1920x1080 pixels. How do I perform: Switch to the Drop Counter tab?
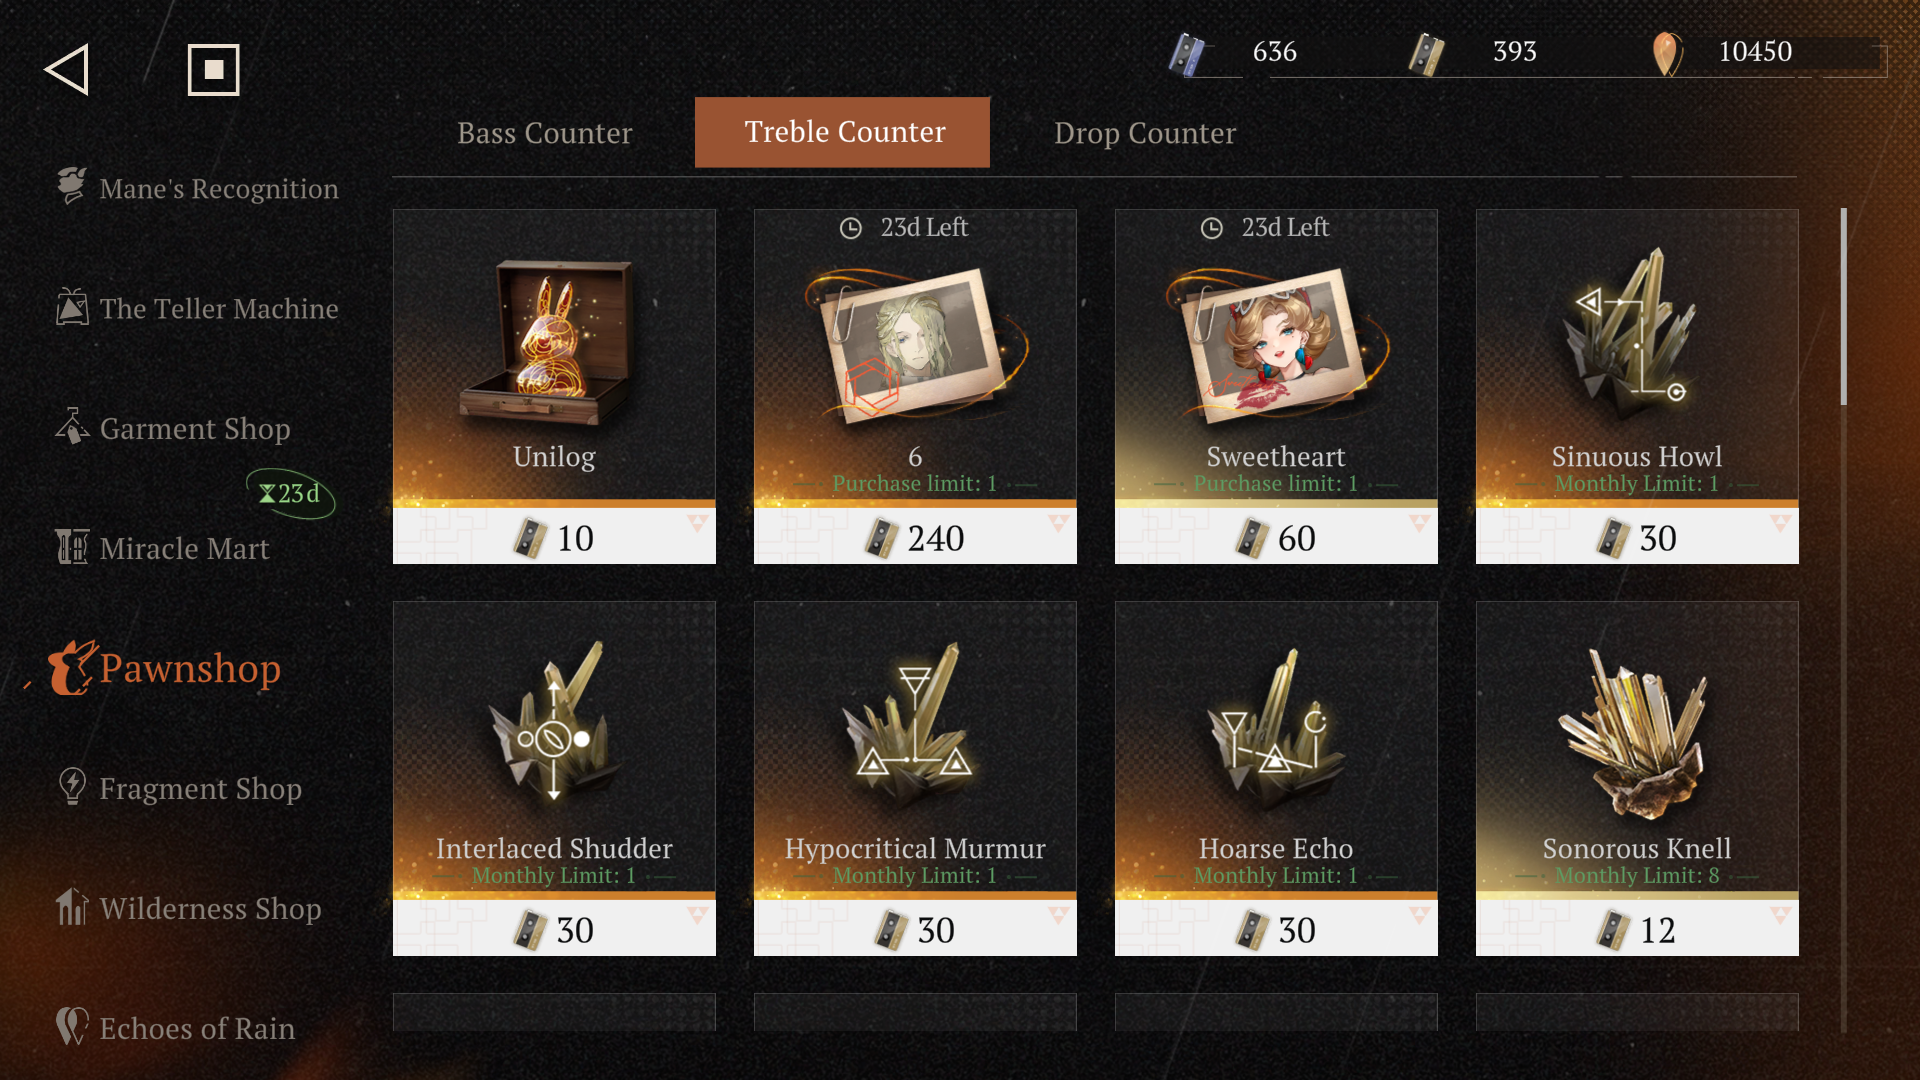[1145, 133]
